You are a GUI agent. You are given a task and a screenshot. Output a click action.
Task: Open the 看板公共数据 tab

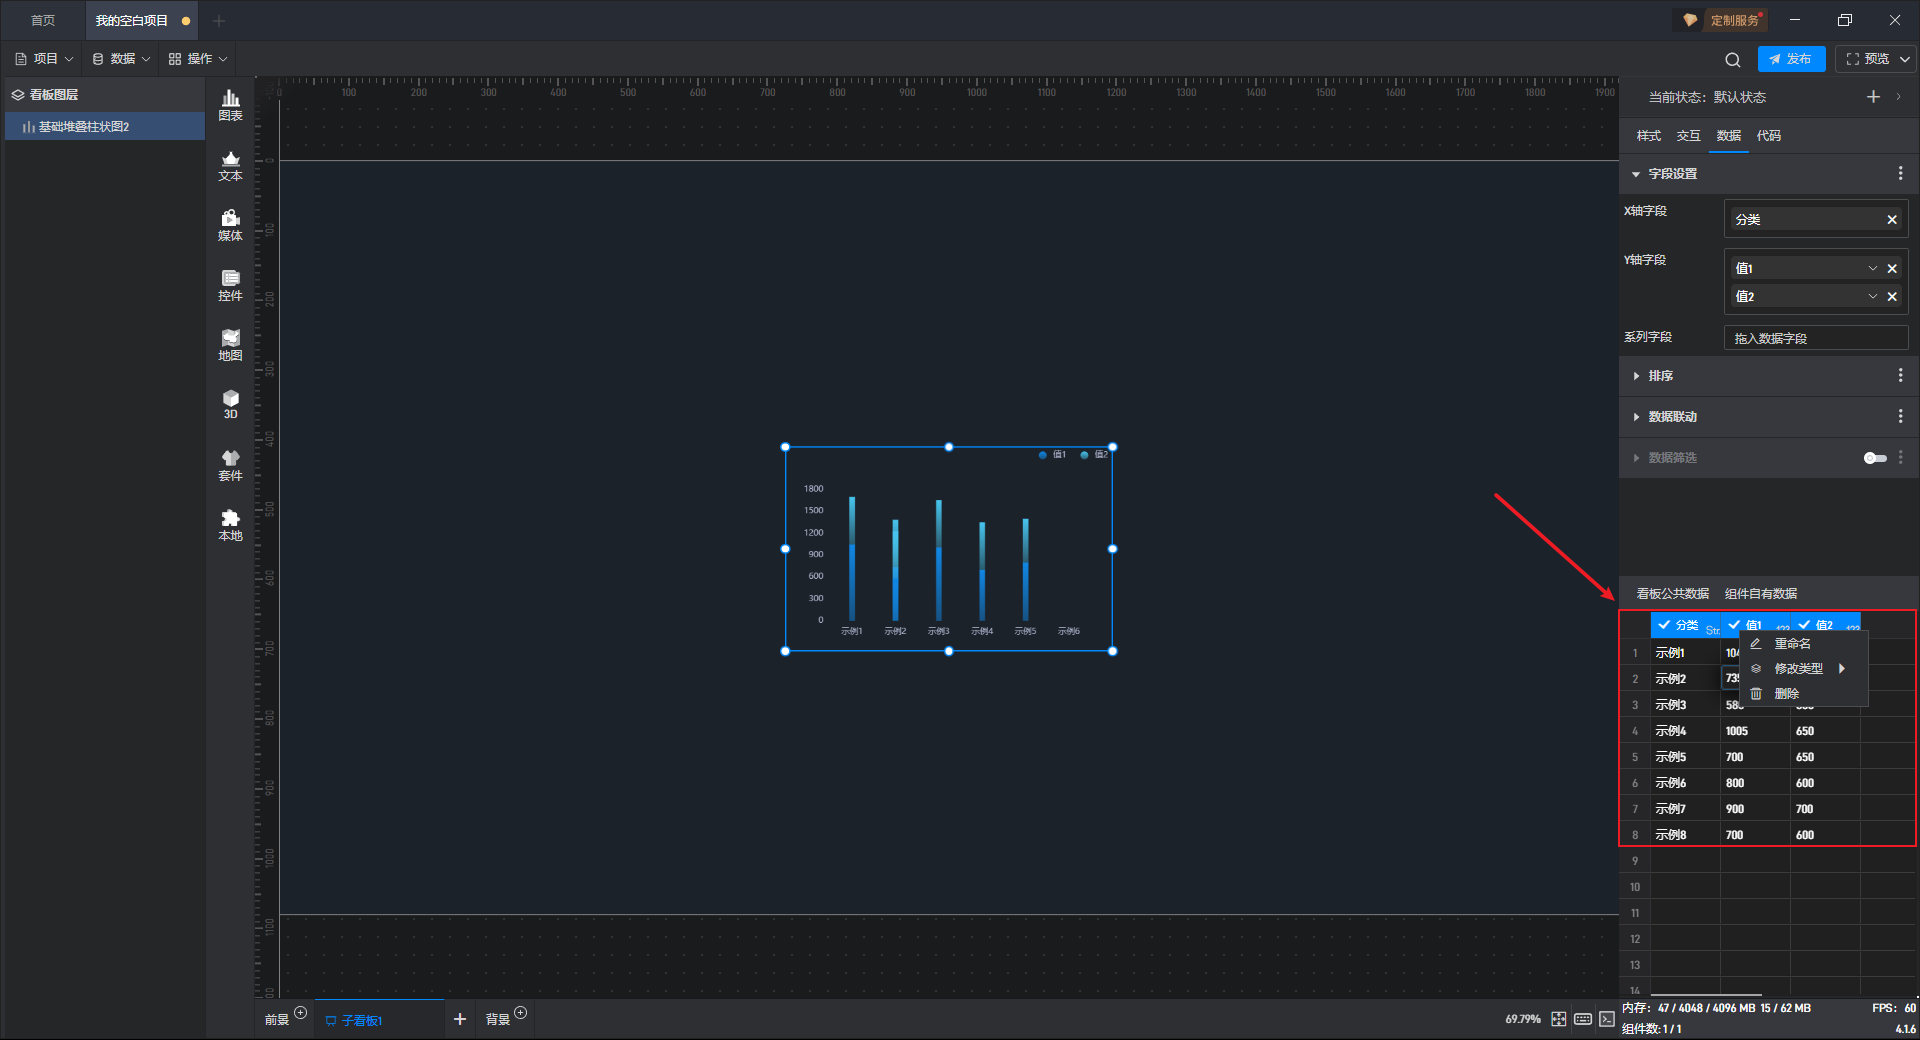pos(1672,594)
